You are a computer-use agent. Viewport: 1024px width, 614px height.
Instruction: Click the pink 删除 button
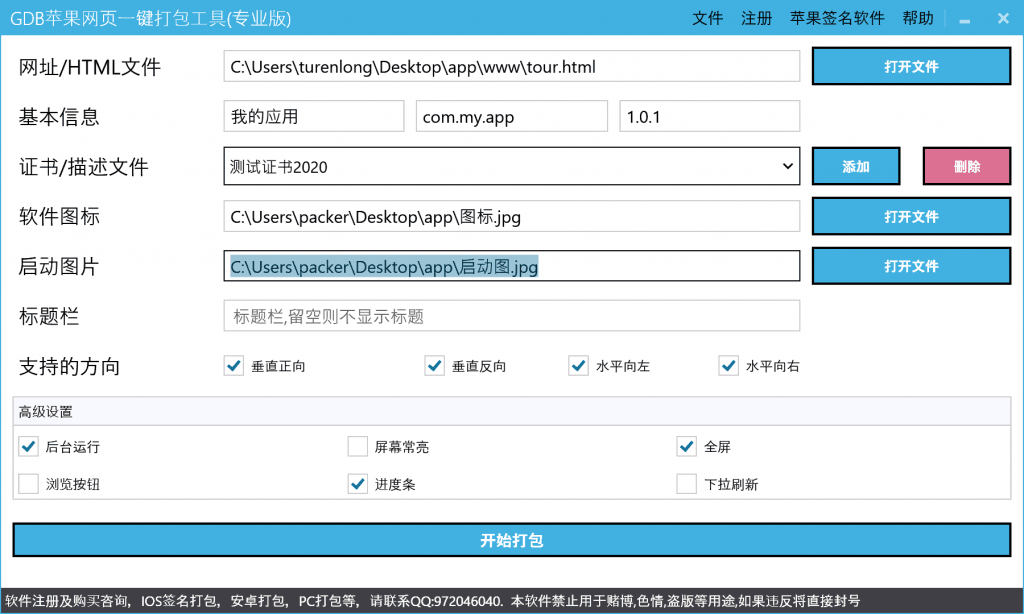pos(966,167)
